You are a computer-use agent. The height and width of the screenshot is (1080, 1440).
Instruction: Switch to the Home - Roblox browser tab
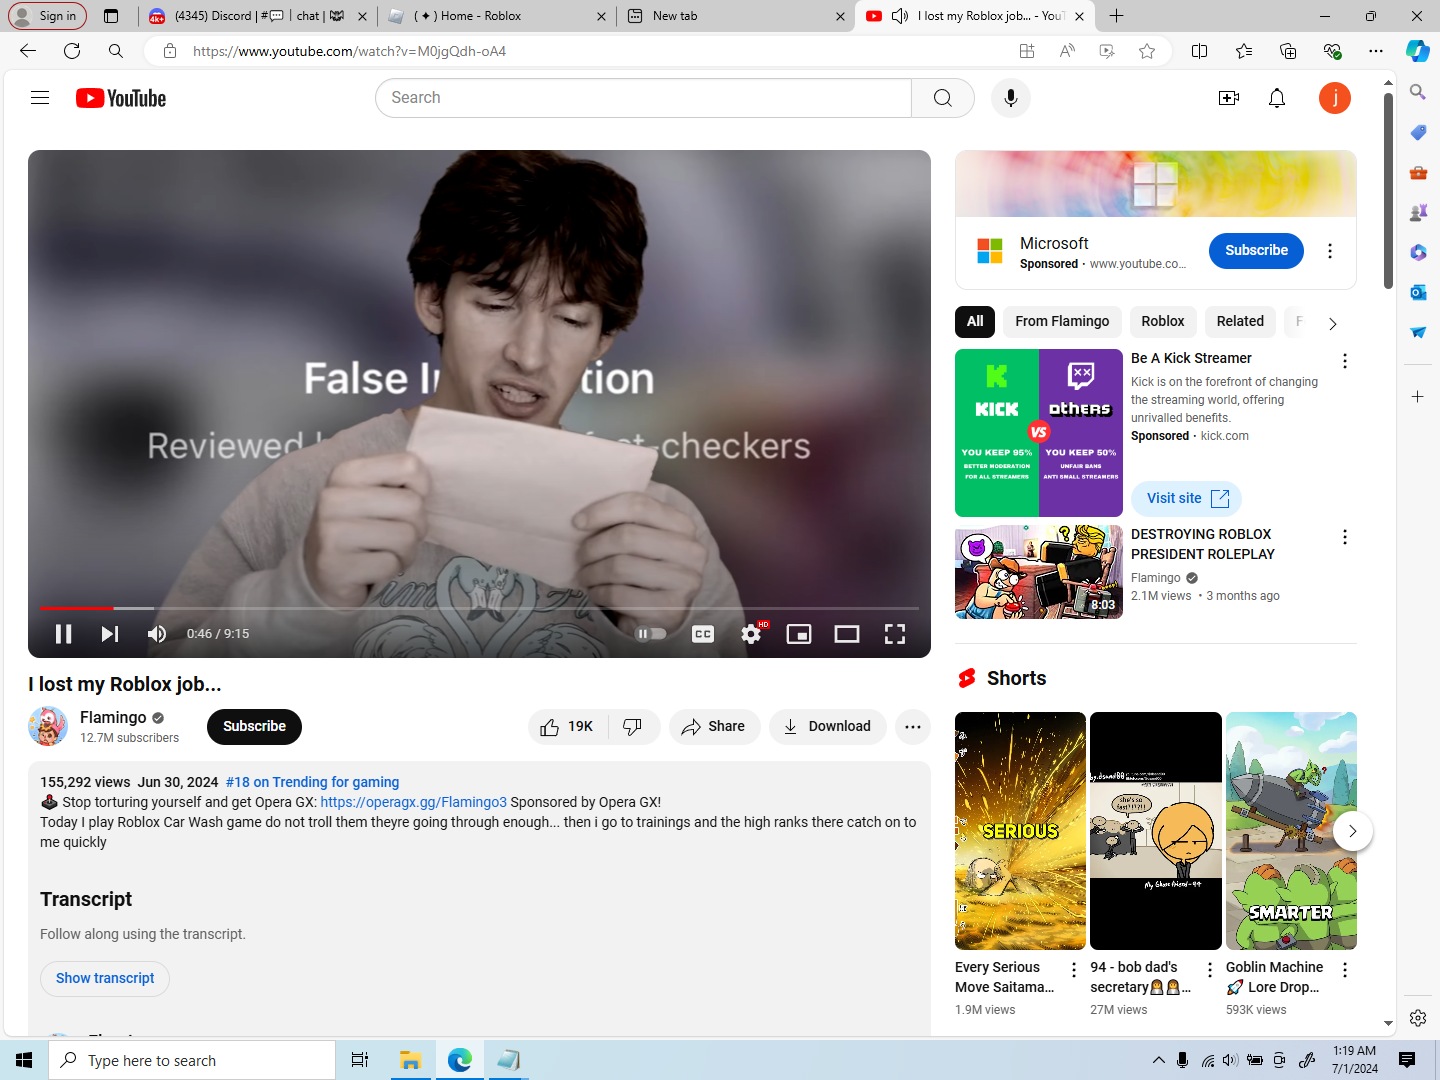(497, 16)
